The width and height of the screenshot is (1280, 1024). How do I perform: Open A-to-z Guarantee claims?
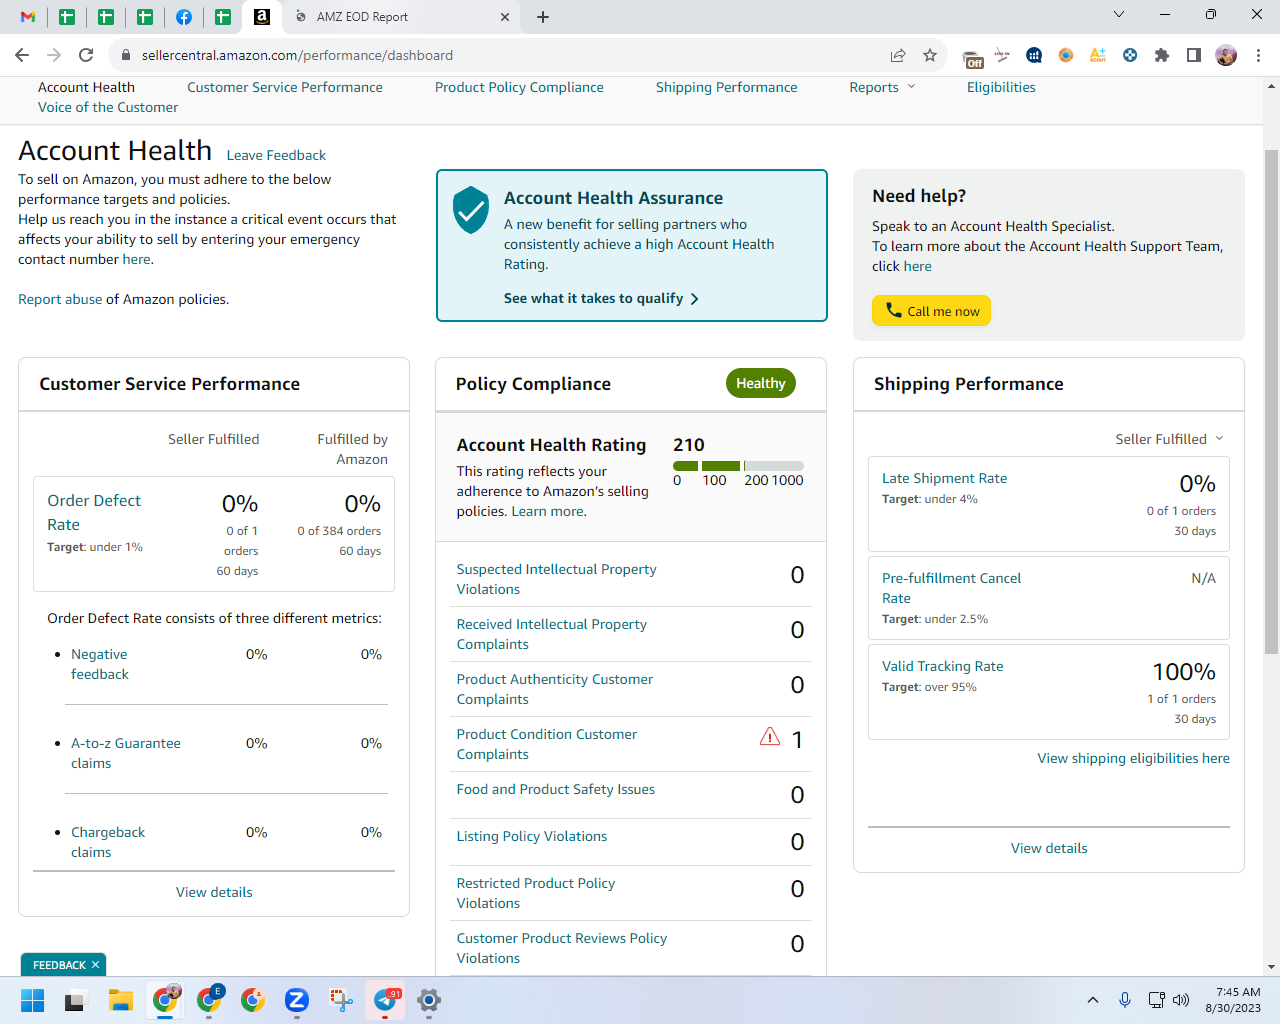pyautogui.click(x=126, y=753)
